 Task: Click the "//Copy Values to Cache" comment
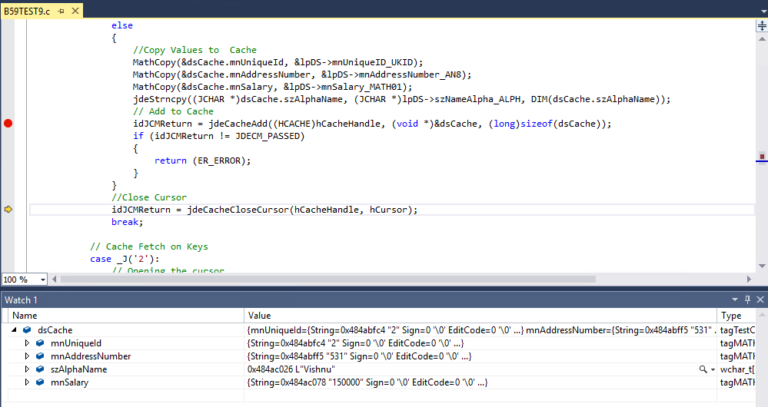194,50
